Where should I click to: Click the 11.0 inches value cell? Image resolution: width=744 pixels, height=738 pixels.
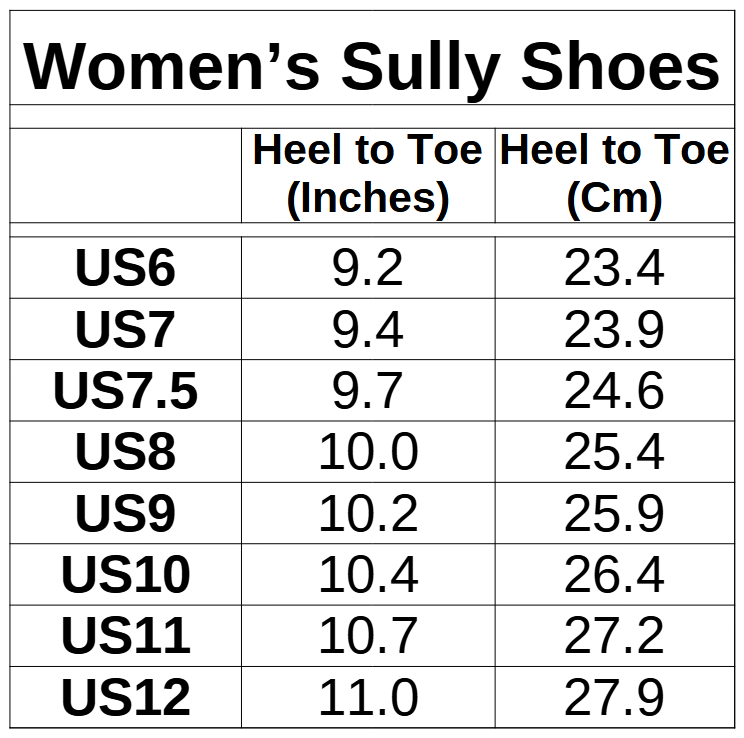(x=367, y=698)
